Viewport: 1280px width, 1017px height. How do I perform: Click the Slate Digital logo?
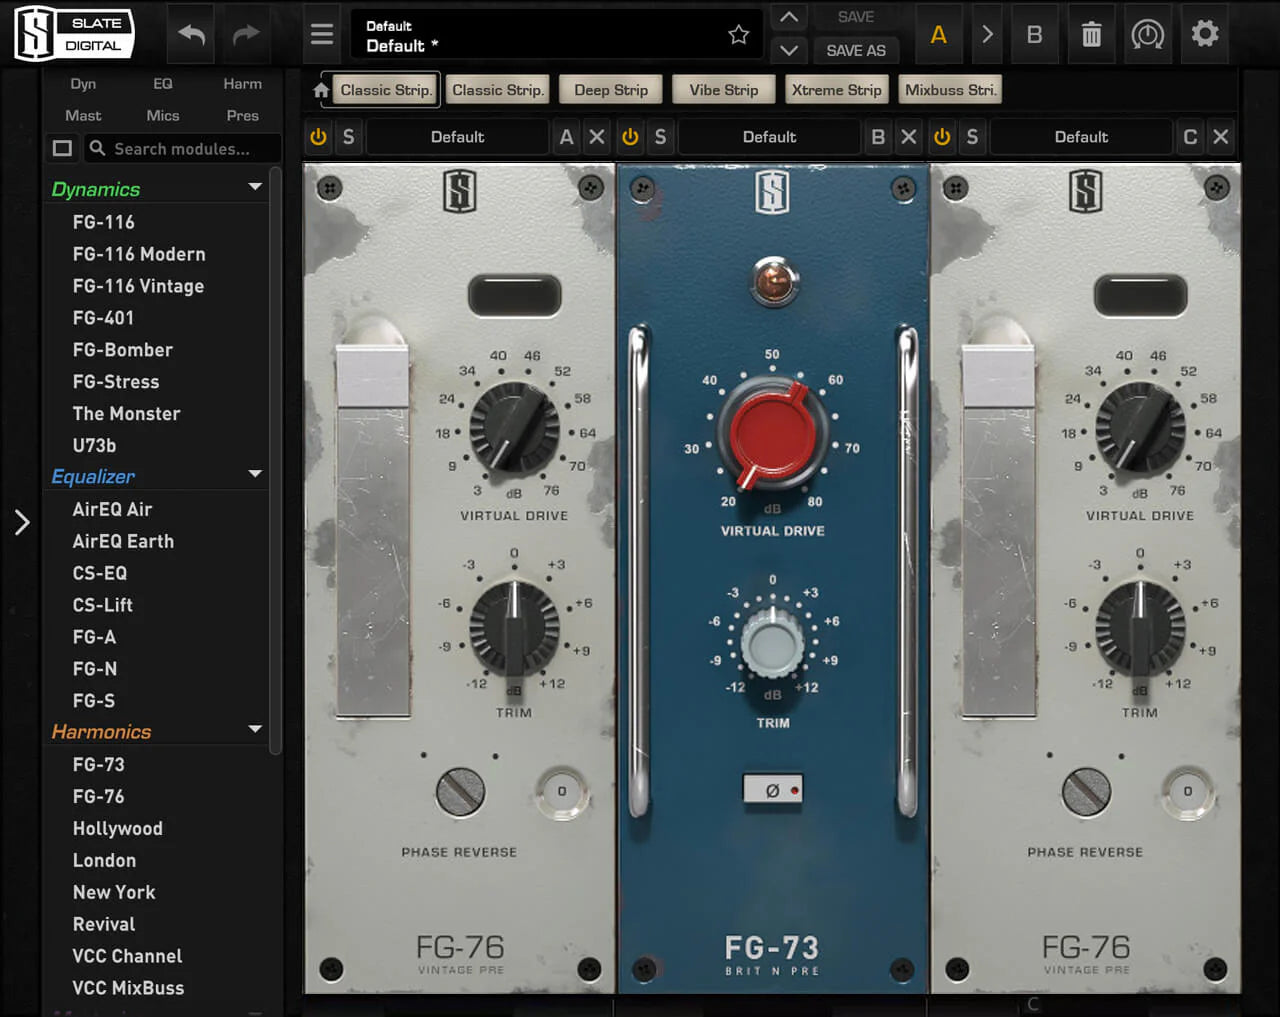pyautogui.click(x=75, y=34)
